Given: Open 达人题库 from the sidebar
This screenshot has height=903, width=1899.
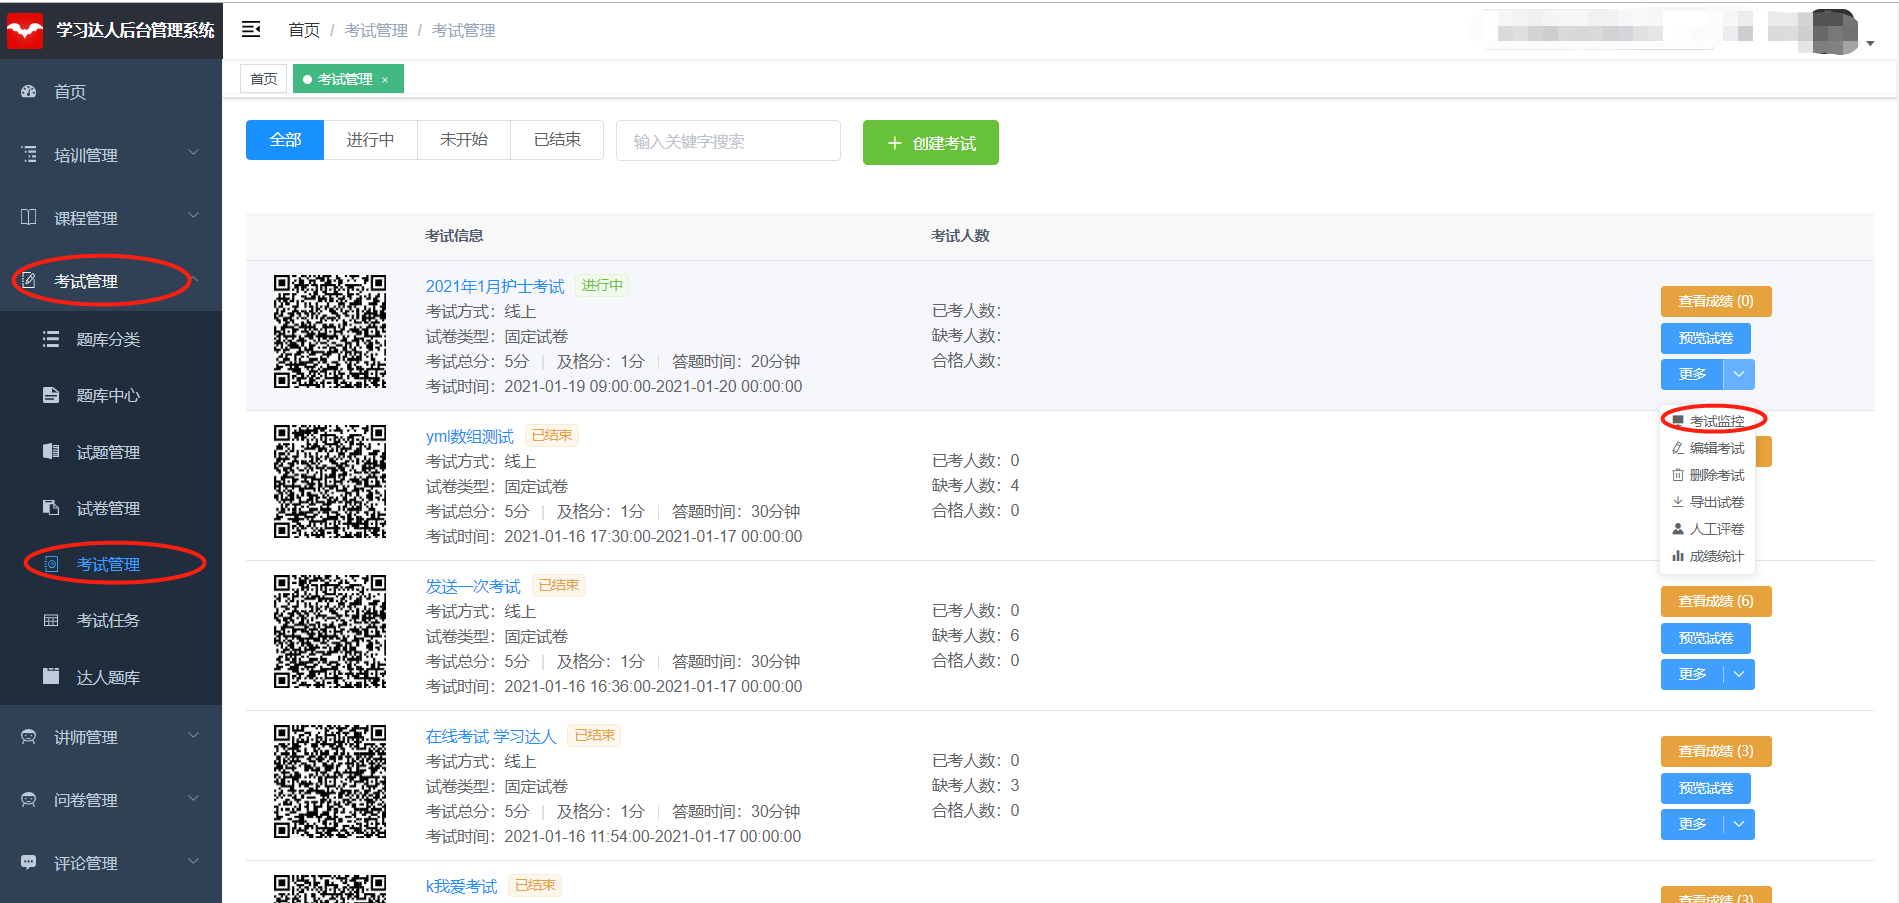Looking at the screenshot, I should [108, 678].
